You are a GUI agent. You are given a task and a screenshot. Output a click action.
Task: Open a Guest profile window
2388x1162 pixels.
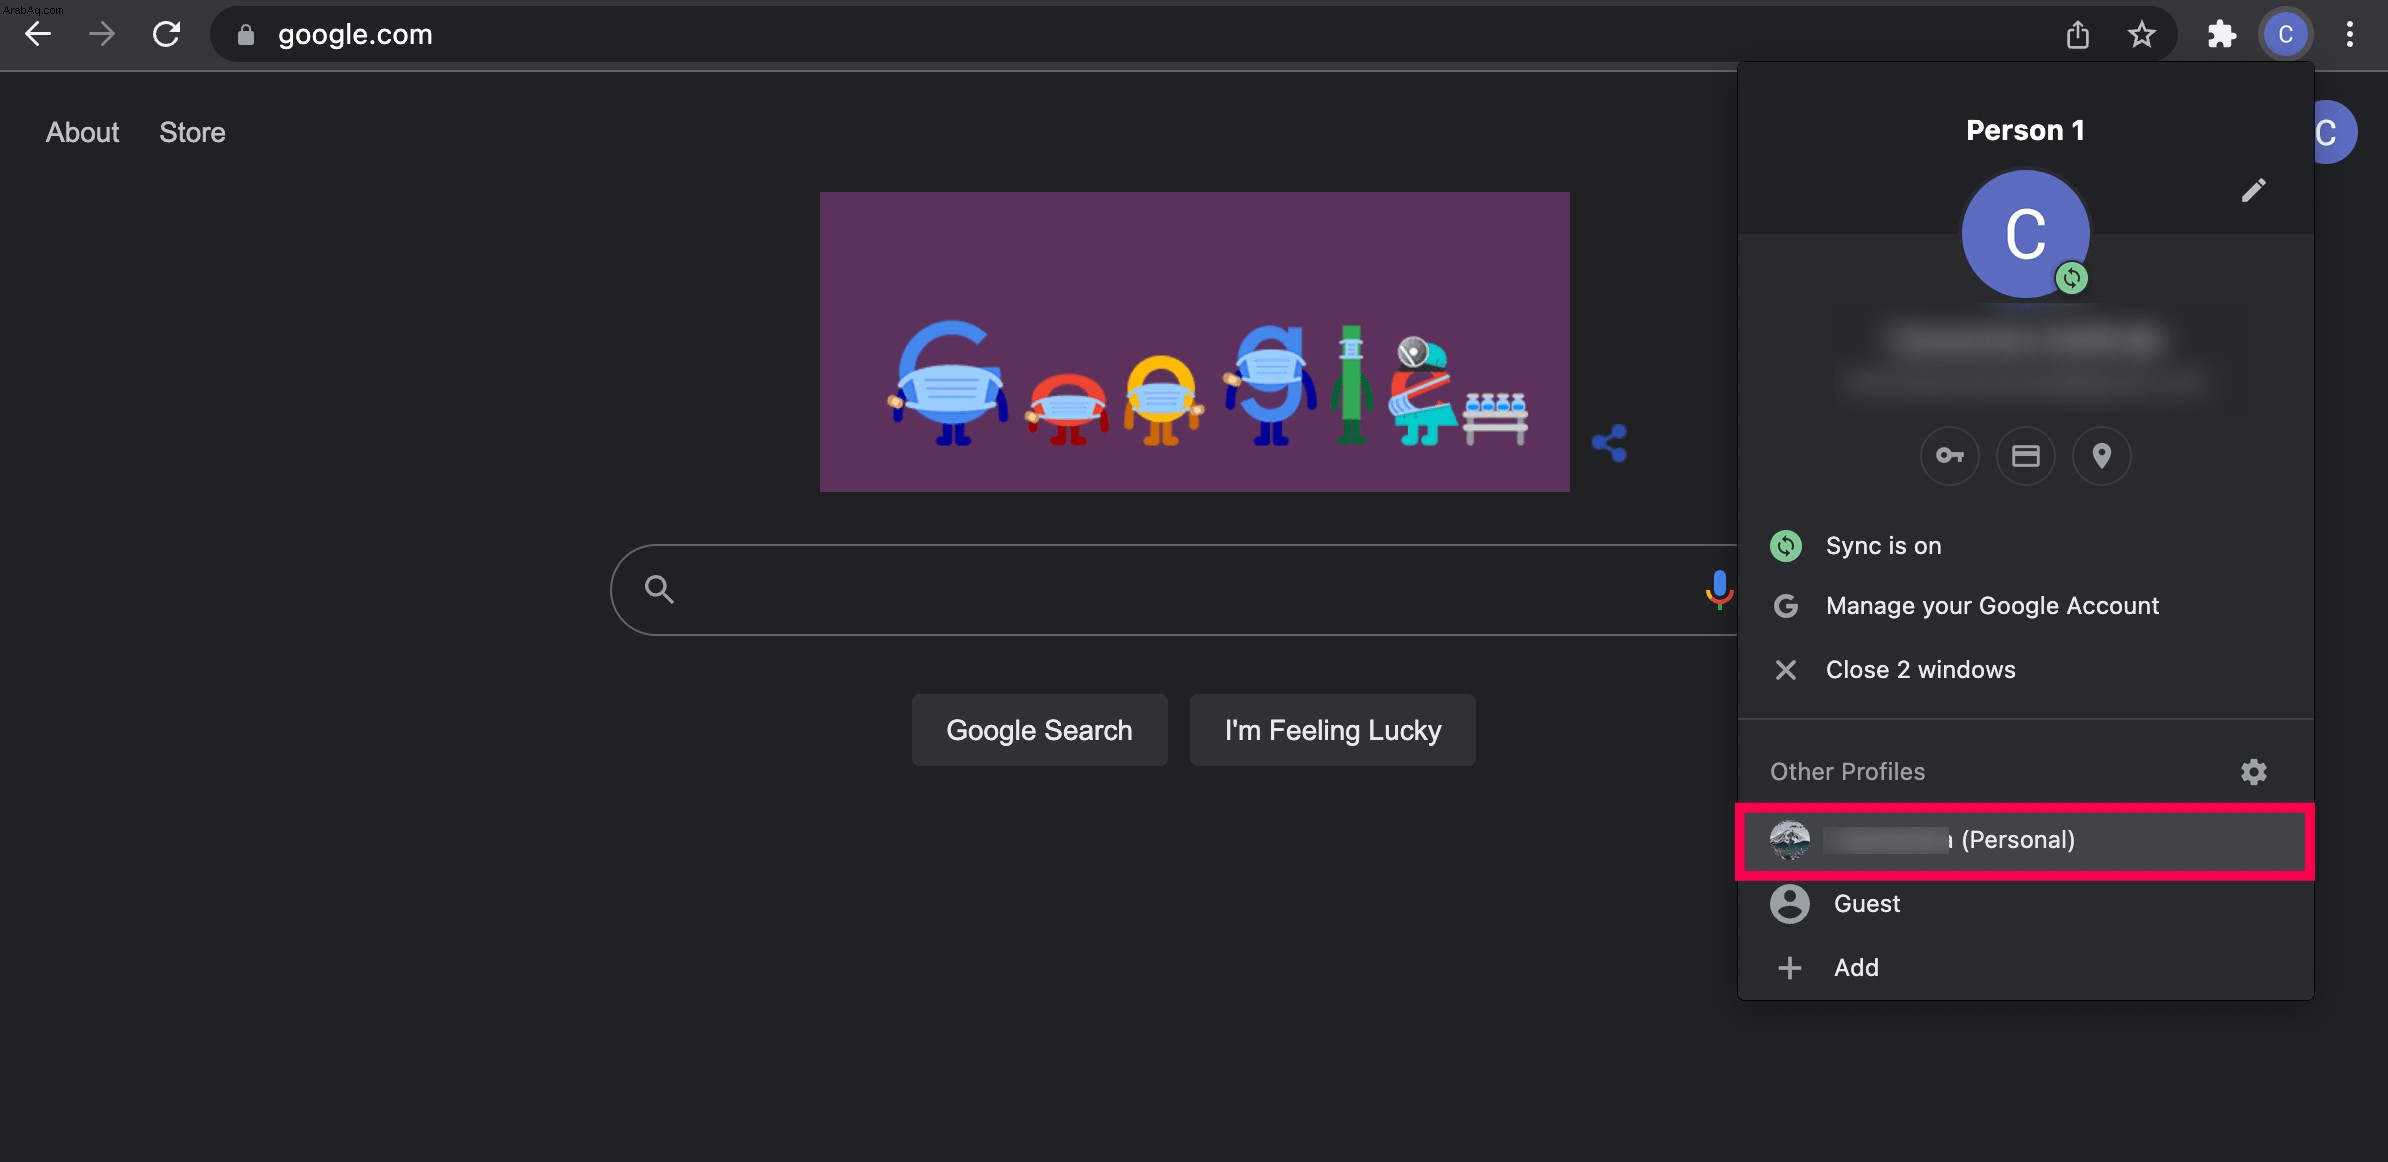pos(2025,904)
